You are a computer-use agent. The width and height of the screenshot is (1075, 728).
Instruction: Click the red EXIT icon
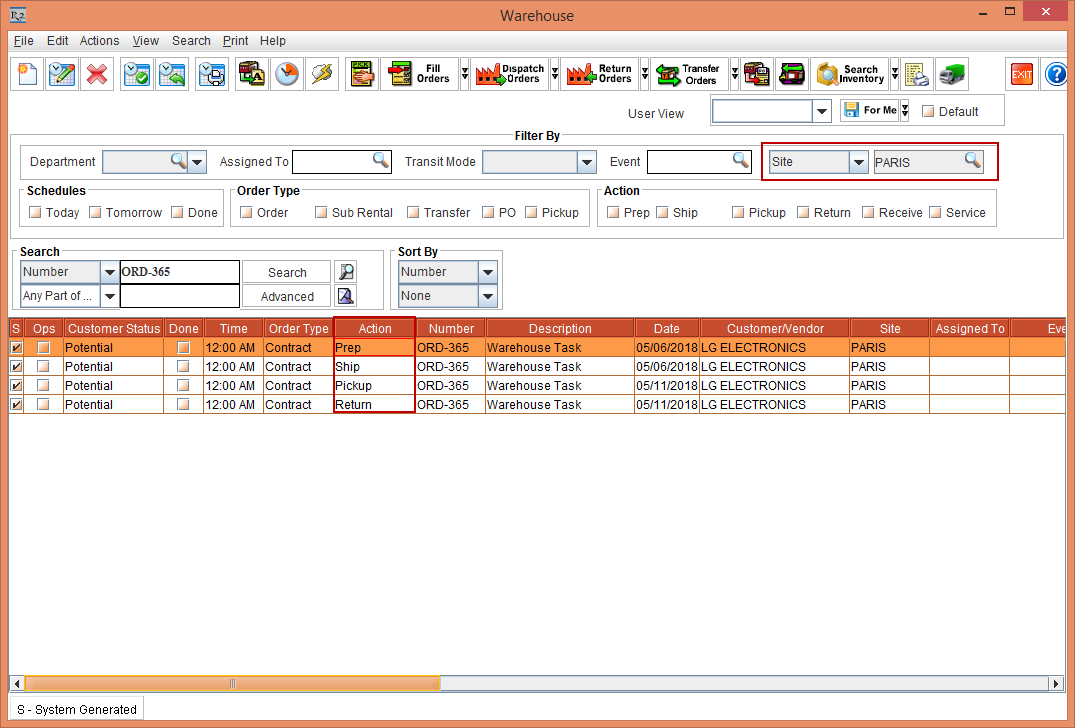pos(1021,75)
